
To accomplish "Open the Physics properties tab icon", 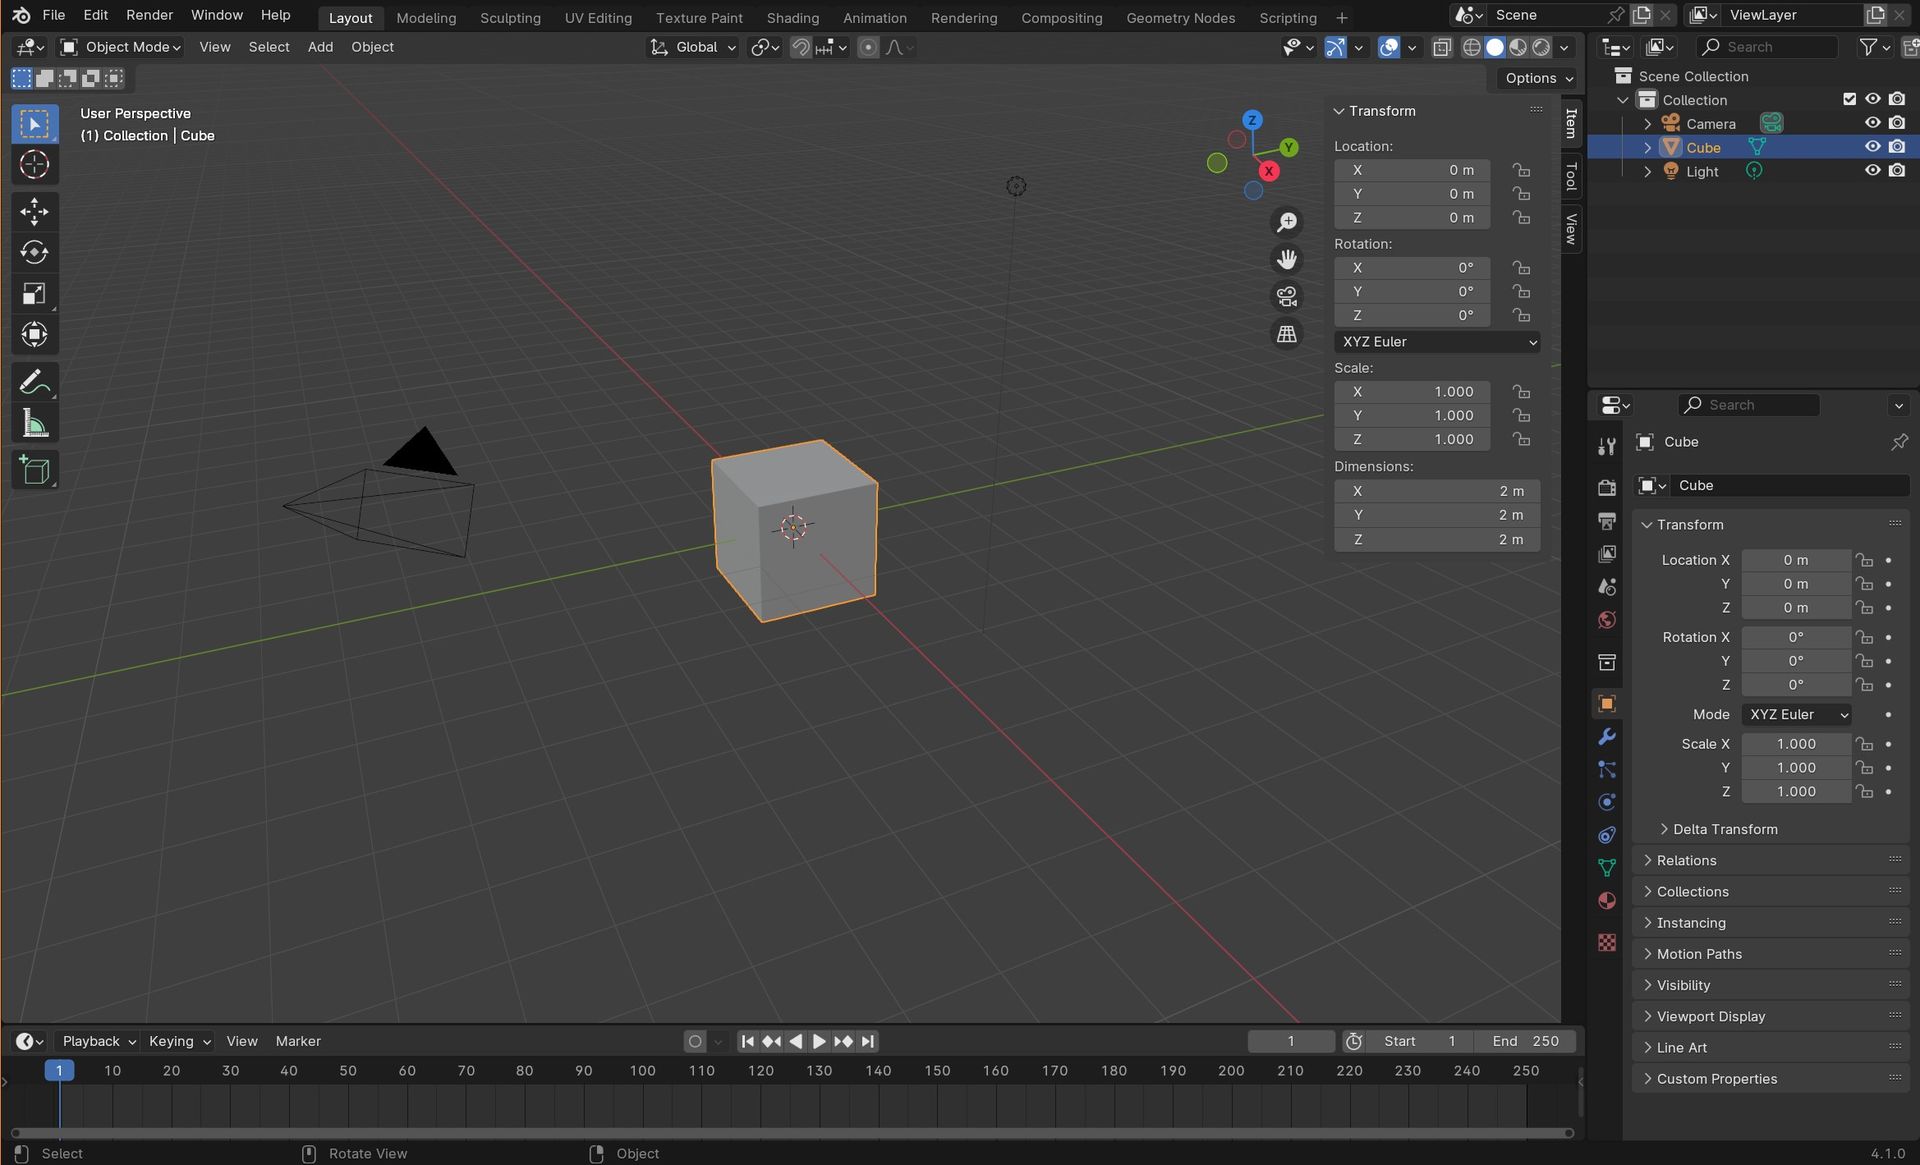I will pyautogui.click(x=1607, y=802).
